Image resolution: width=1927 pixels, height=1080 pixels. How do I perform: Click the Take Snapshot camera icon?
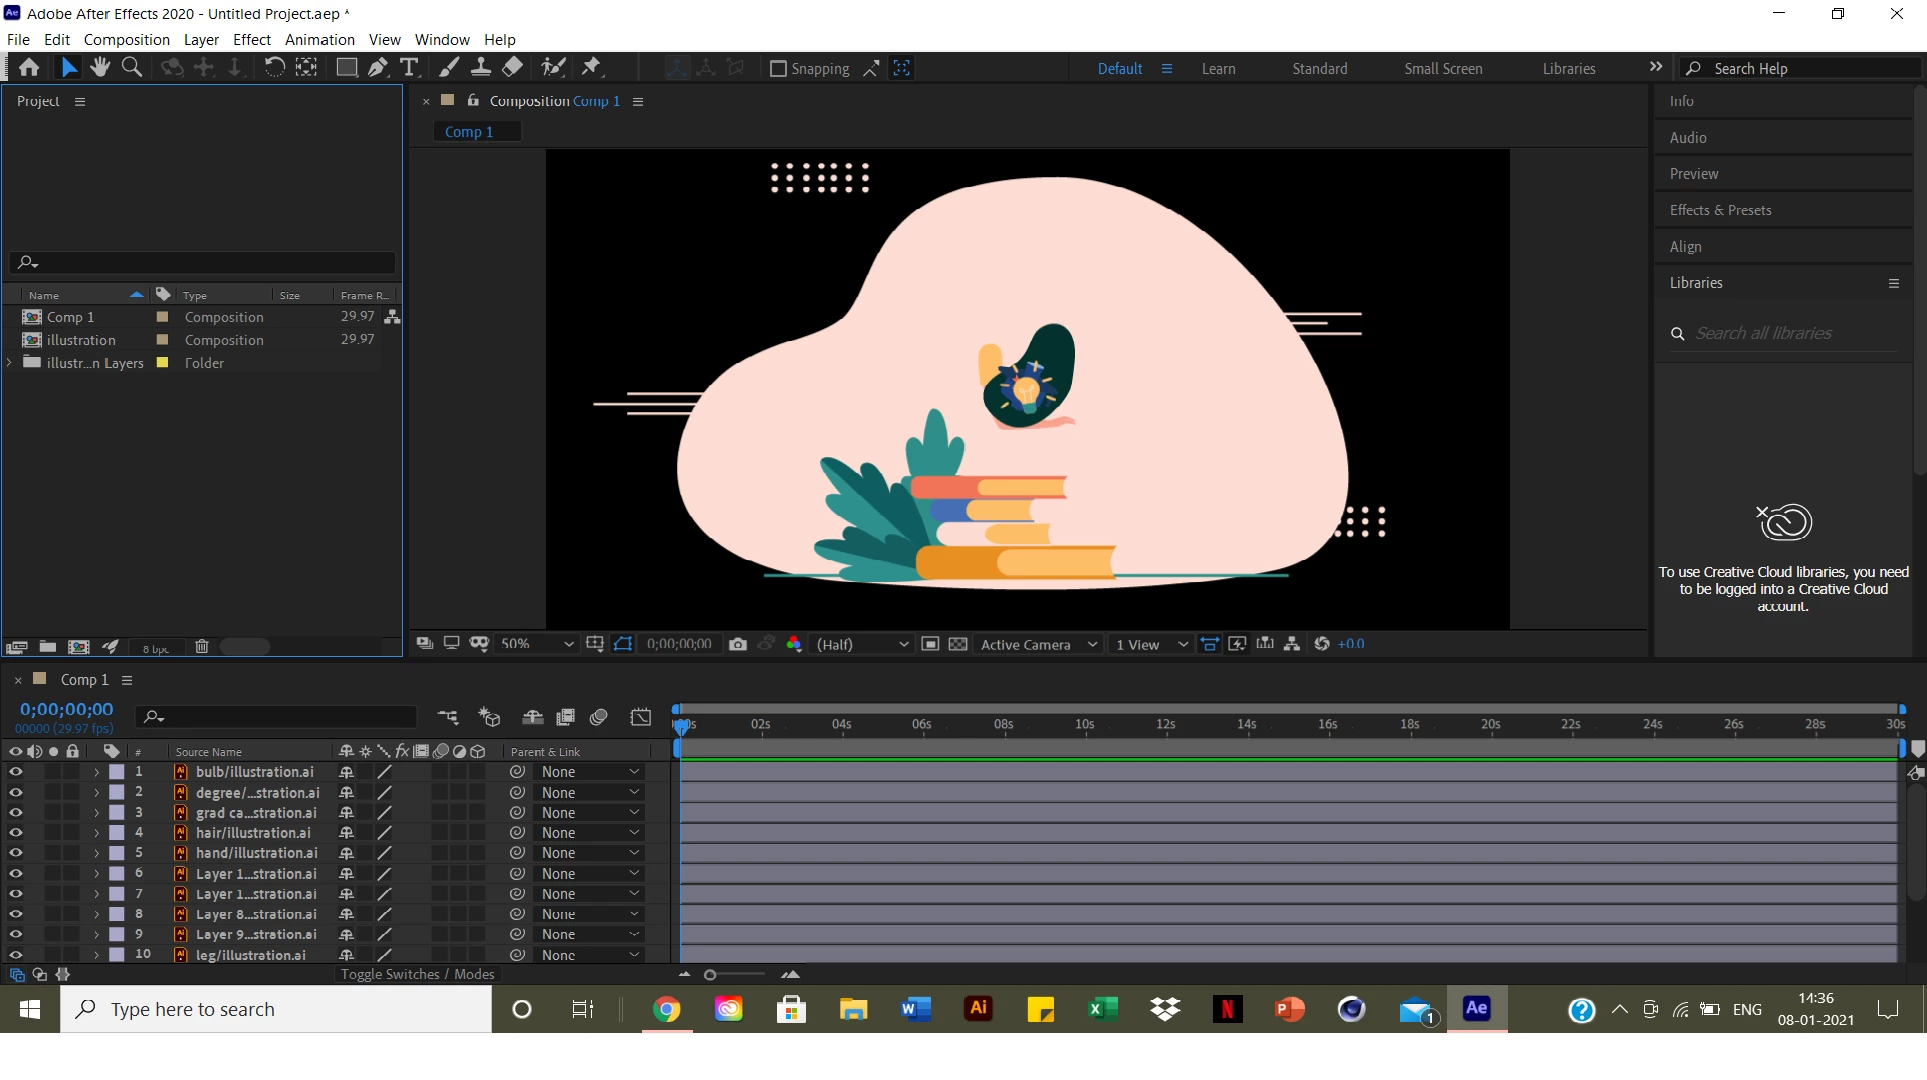738,644
